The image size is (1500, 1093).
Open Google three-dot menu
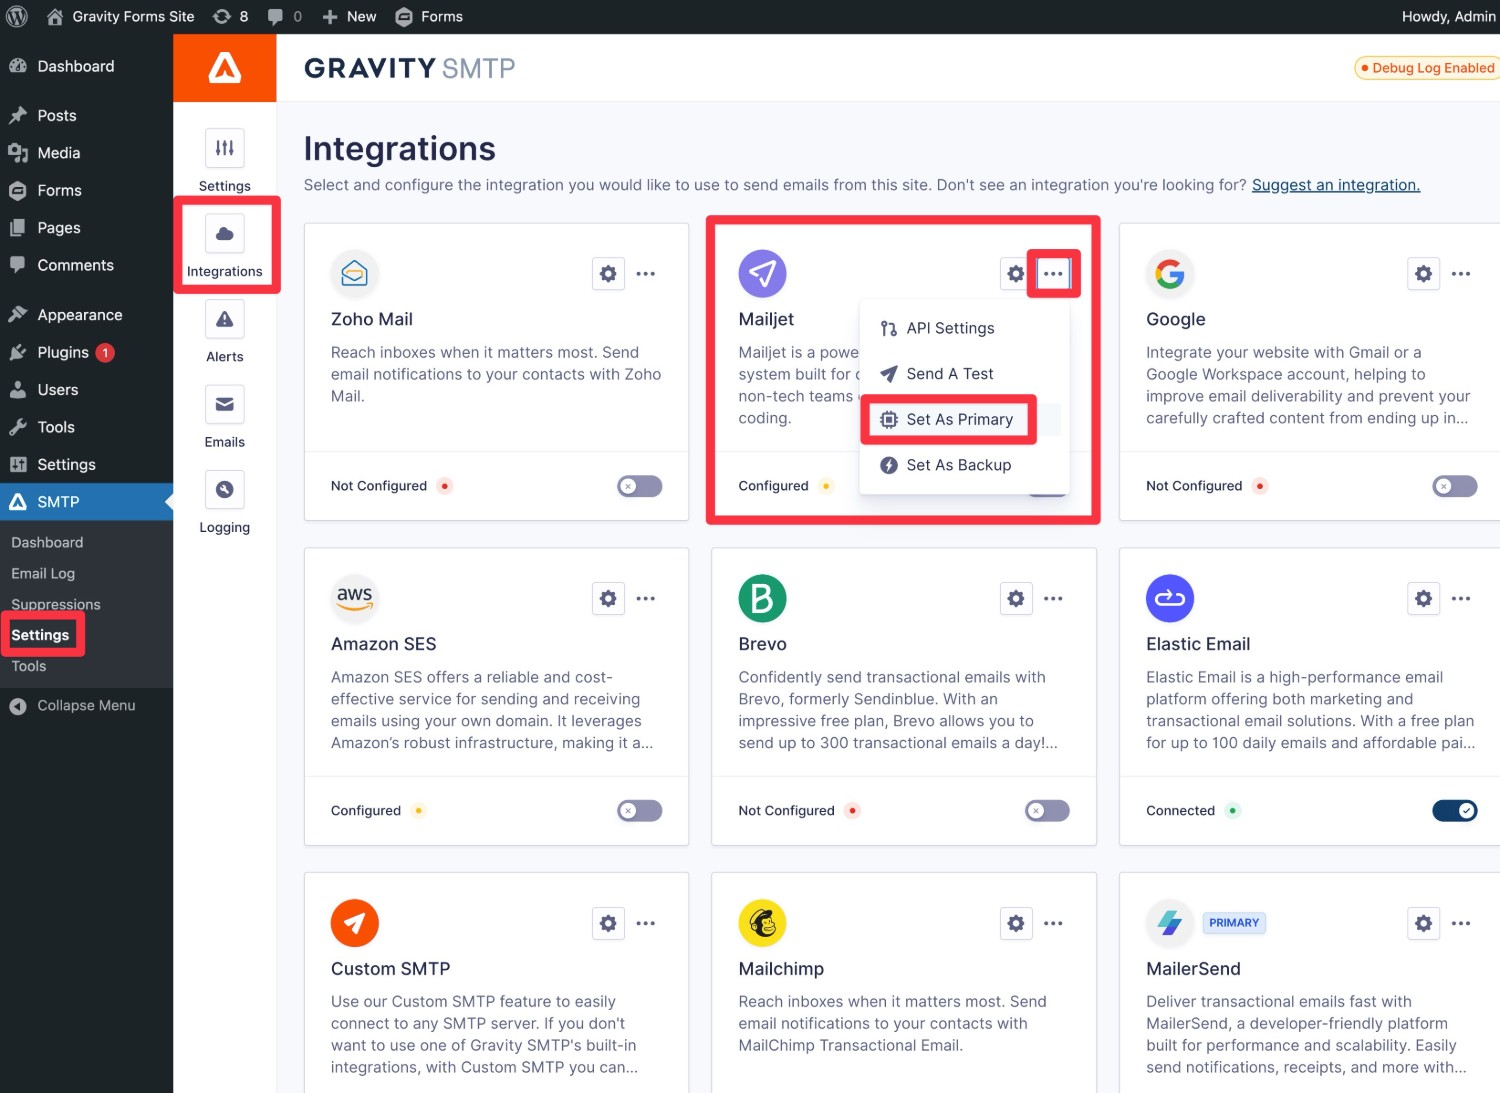1461,273
